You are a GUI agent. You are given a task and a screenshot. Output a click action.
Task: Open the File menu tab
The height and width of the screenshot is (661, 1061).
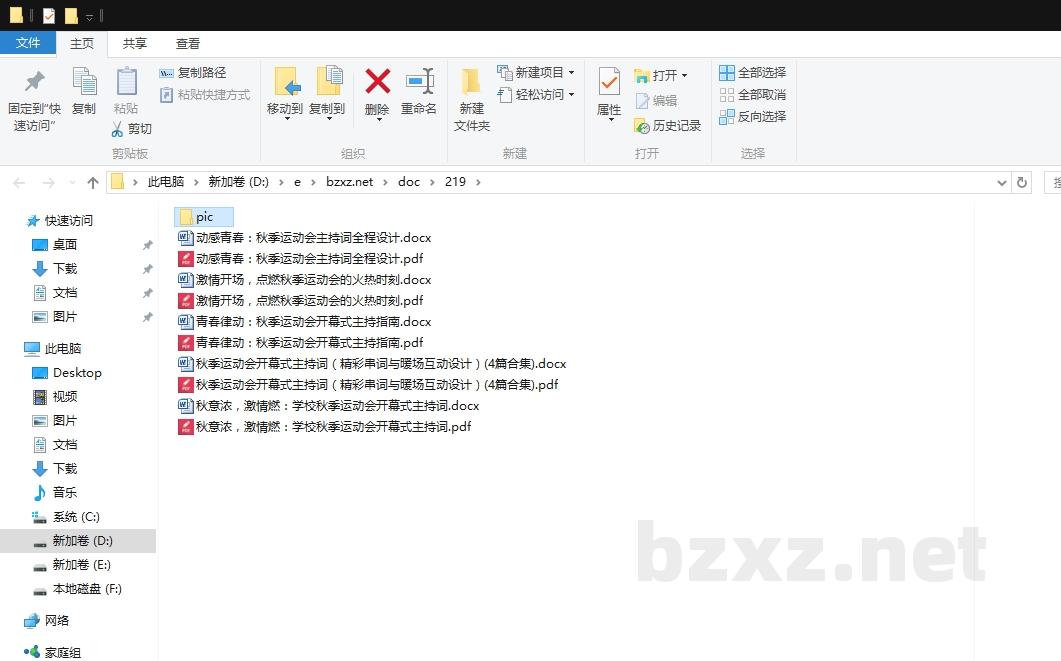[x=28, y=43]
